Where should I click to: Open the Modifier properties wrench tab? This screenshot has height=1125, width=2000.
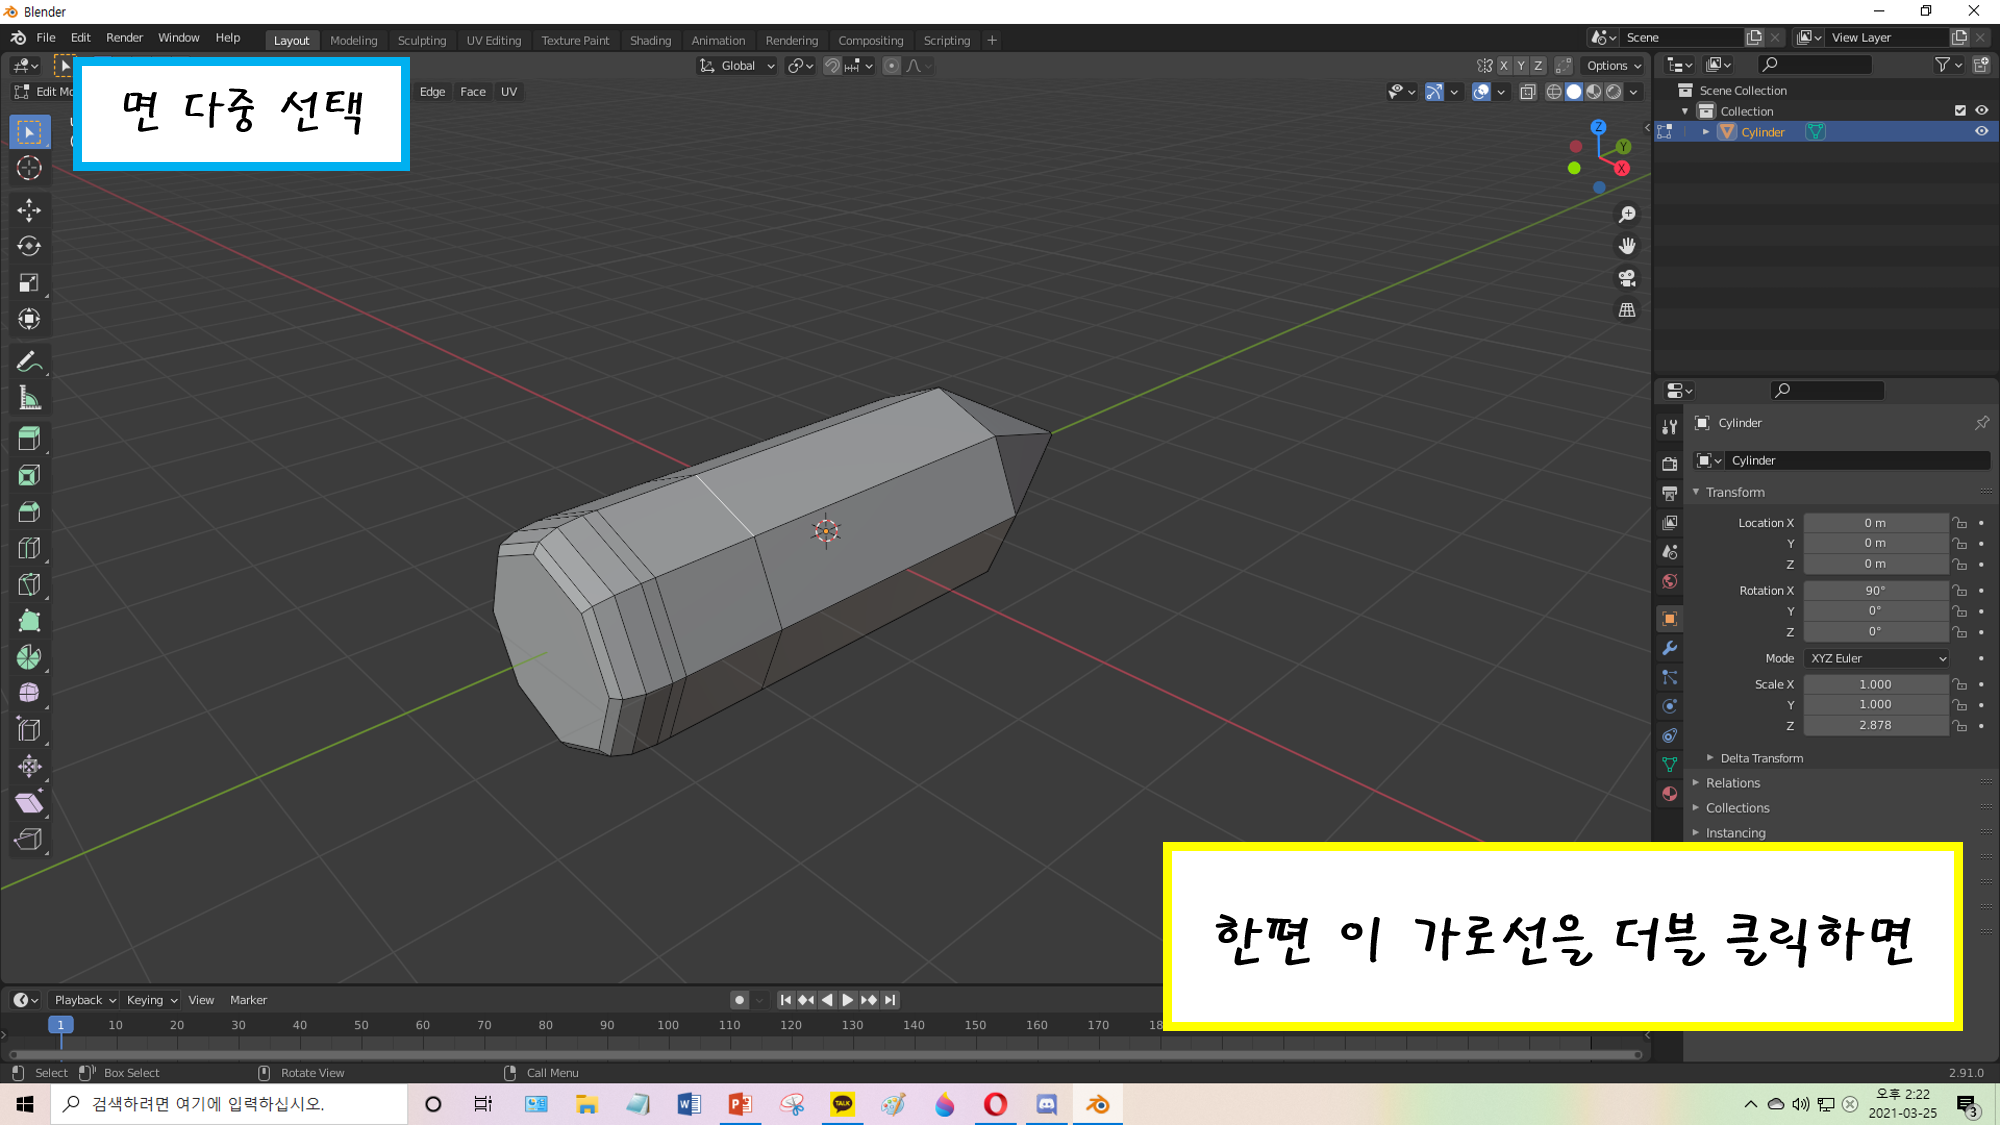tap(1669, 648)
